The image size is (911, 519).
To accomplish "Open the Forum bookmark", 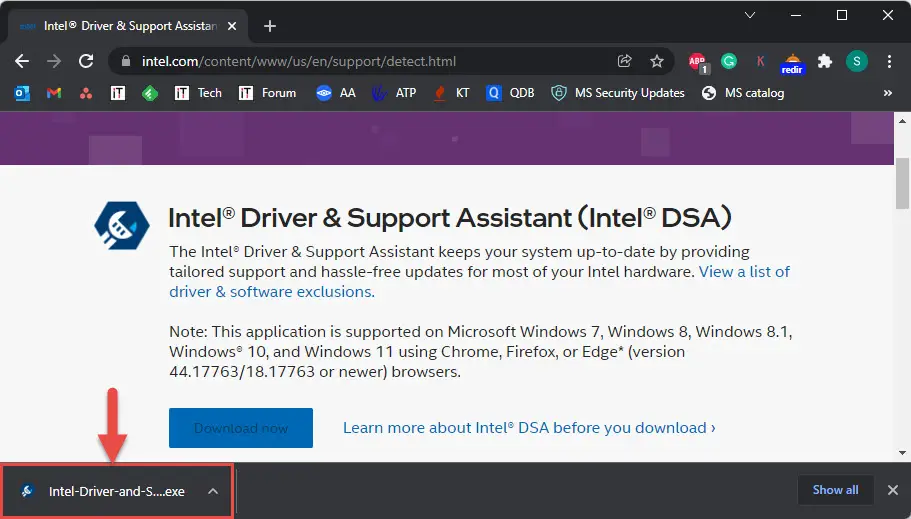I will [267, 93].
